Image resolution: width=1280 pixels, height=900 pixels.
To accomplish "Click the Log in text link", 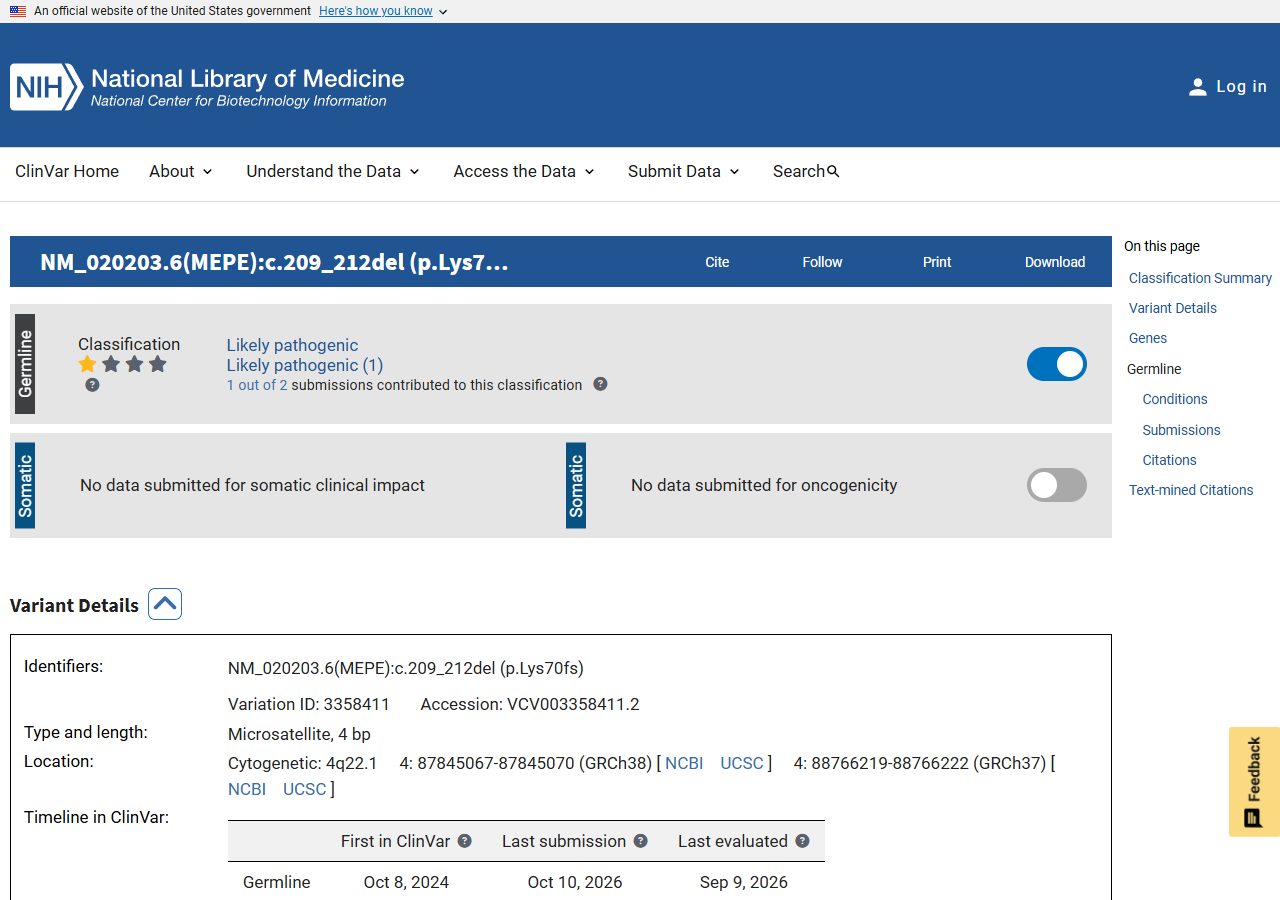I will pyautogui.click(x=1242, y=87).
